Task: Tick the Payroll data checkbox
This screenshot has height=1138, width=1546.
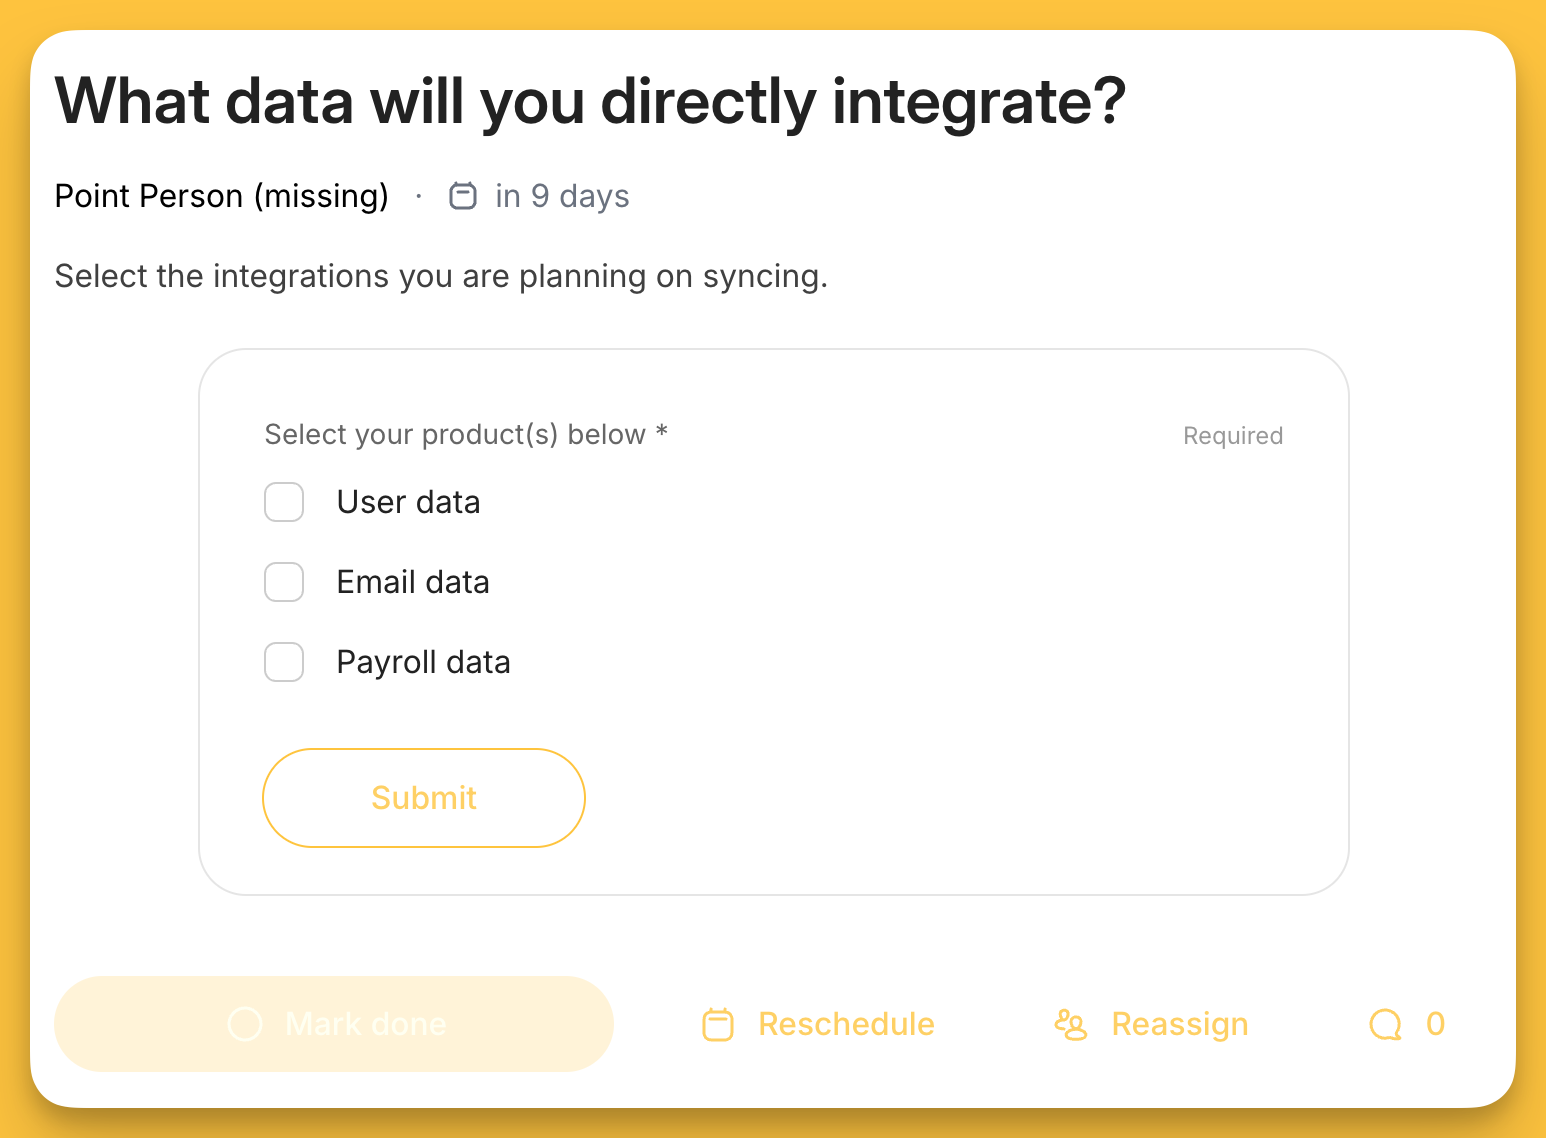Action: [284, 662]
